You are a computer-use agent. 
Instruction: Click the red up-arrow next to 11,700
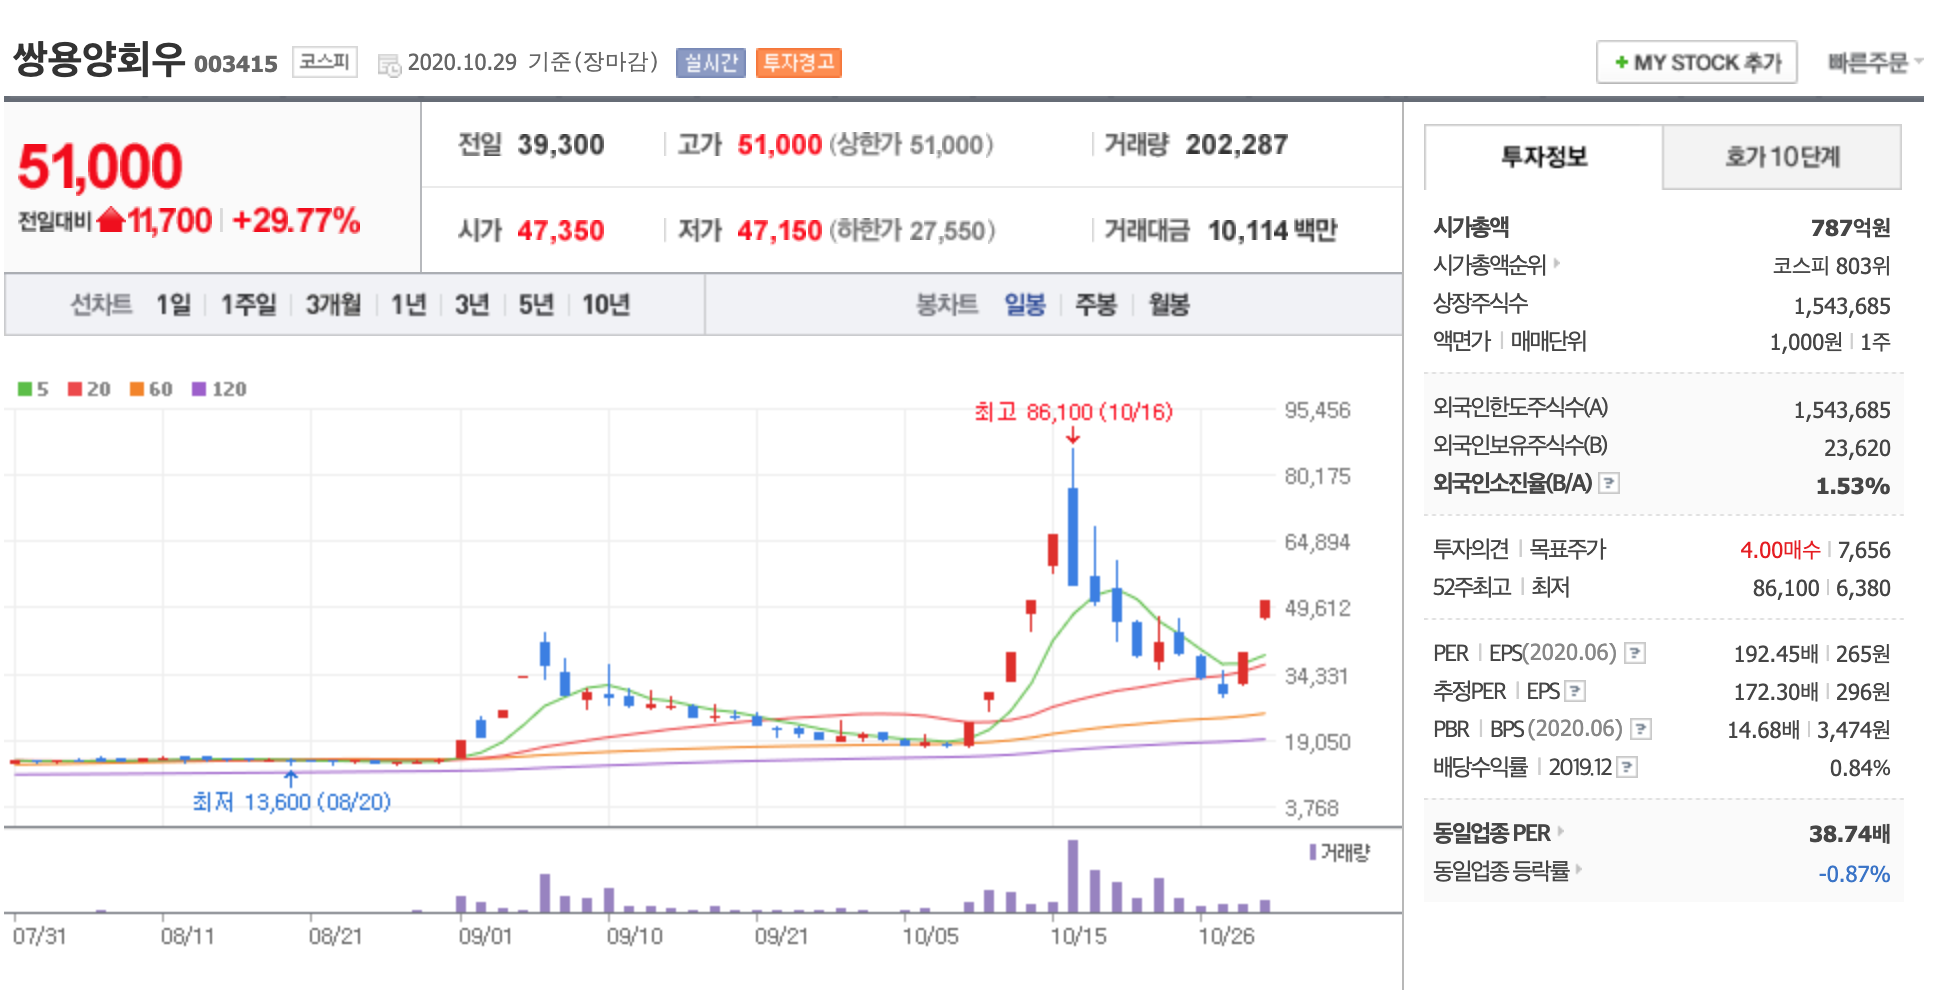click(x=111, y=219)
